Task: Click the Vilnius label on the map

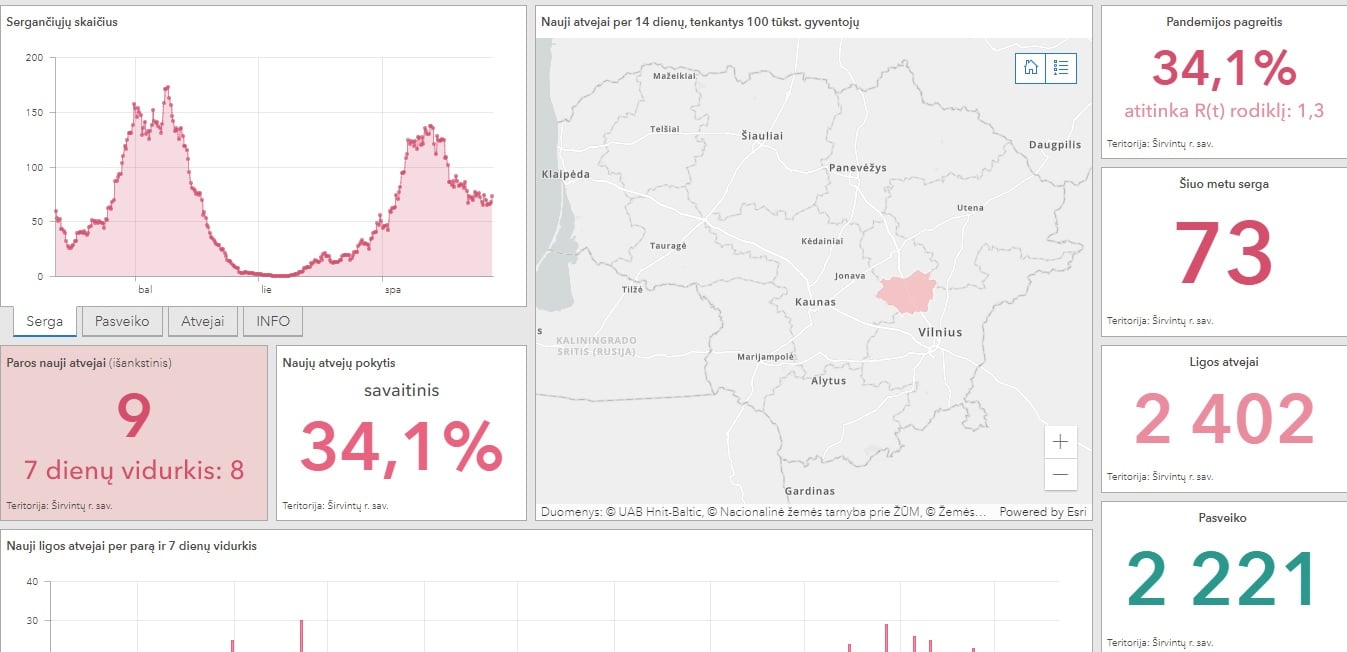Action: 940,332
